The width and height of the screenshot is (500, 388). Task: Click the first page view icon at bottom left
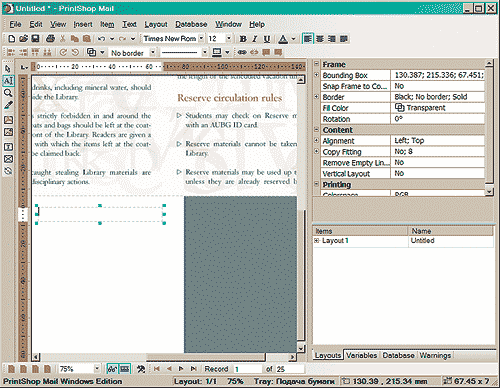11,369
